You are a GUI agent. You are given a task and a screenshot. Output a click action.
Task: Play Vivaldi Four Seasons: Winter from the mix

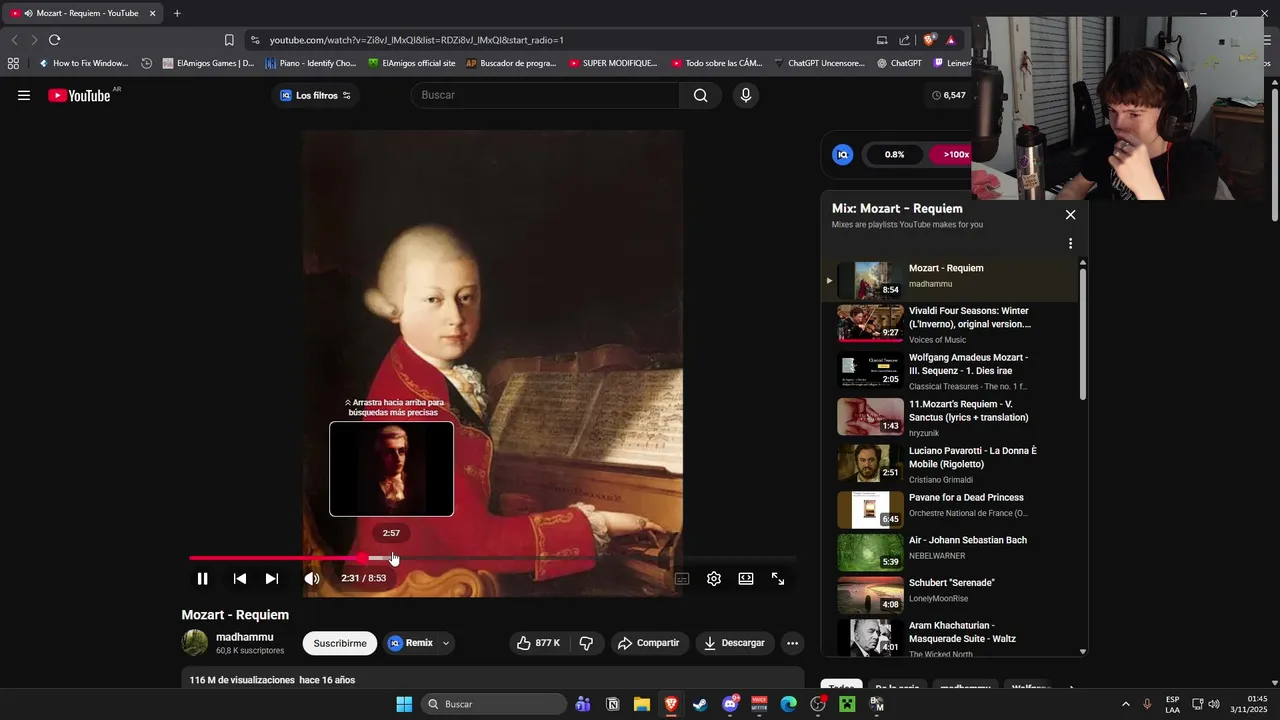(x=950, y=324)
